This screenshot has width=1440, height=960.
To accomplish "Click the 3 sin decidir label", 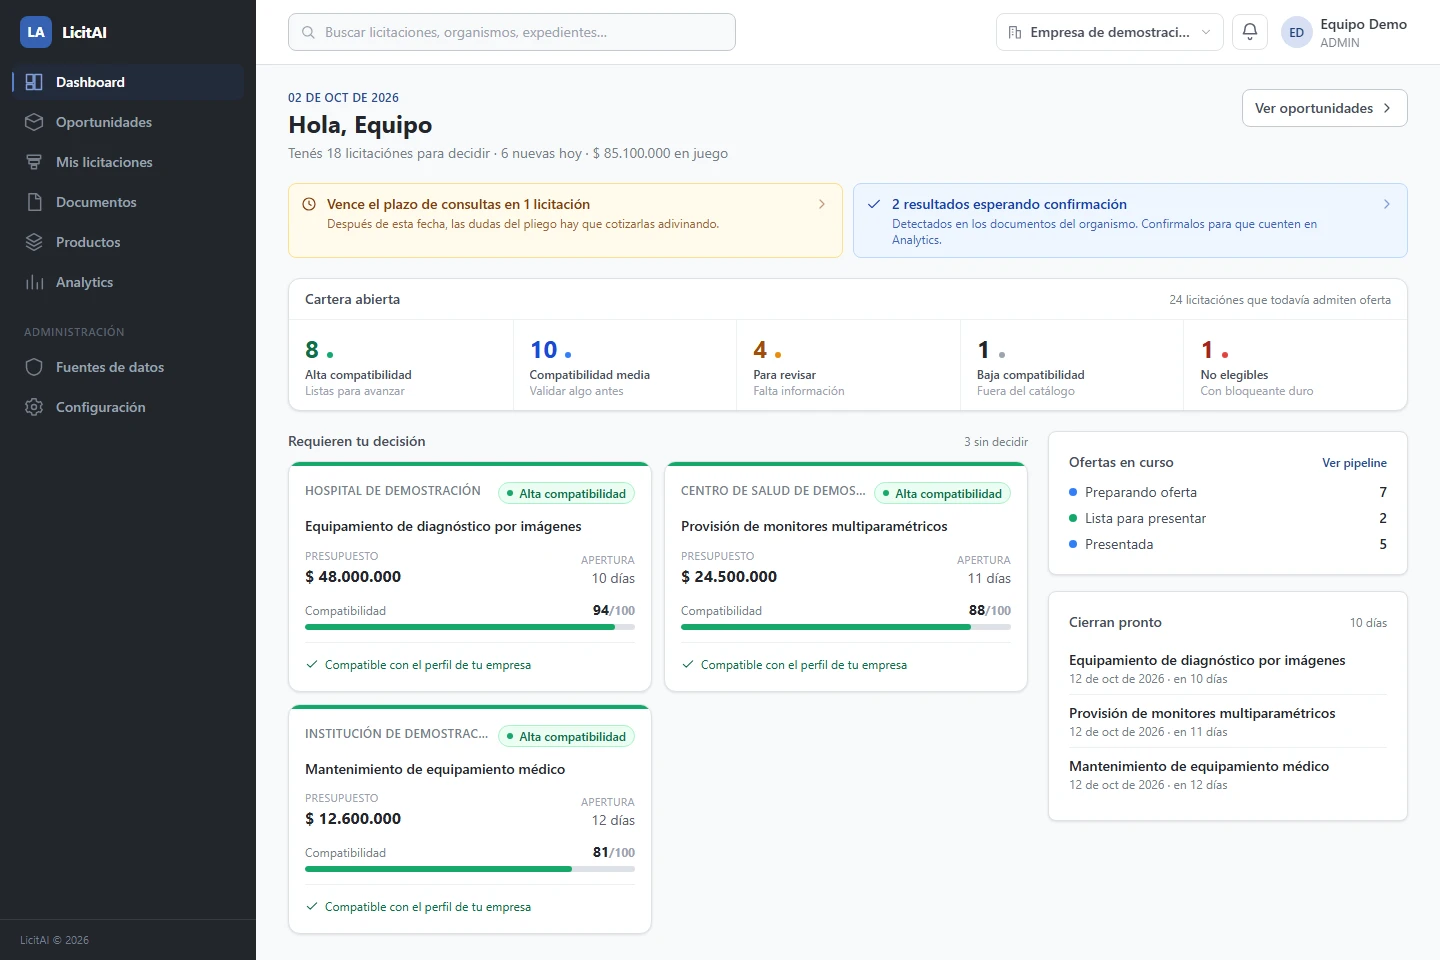I will (x=996, y=442).
